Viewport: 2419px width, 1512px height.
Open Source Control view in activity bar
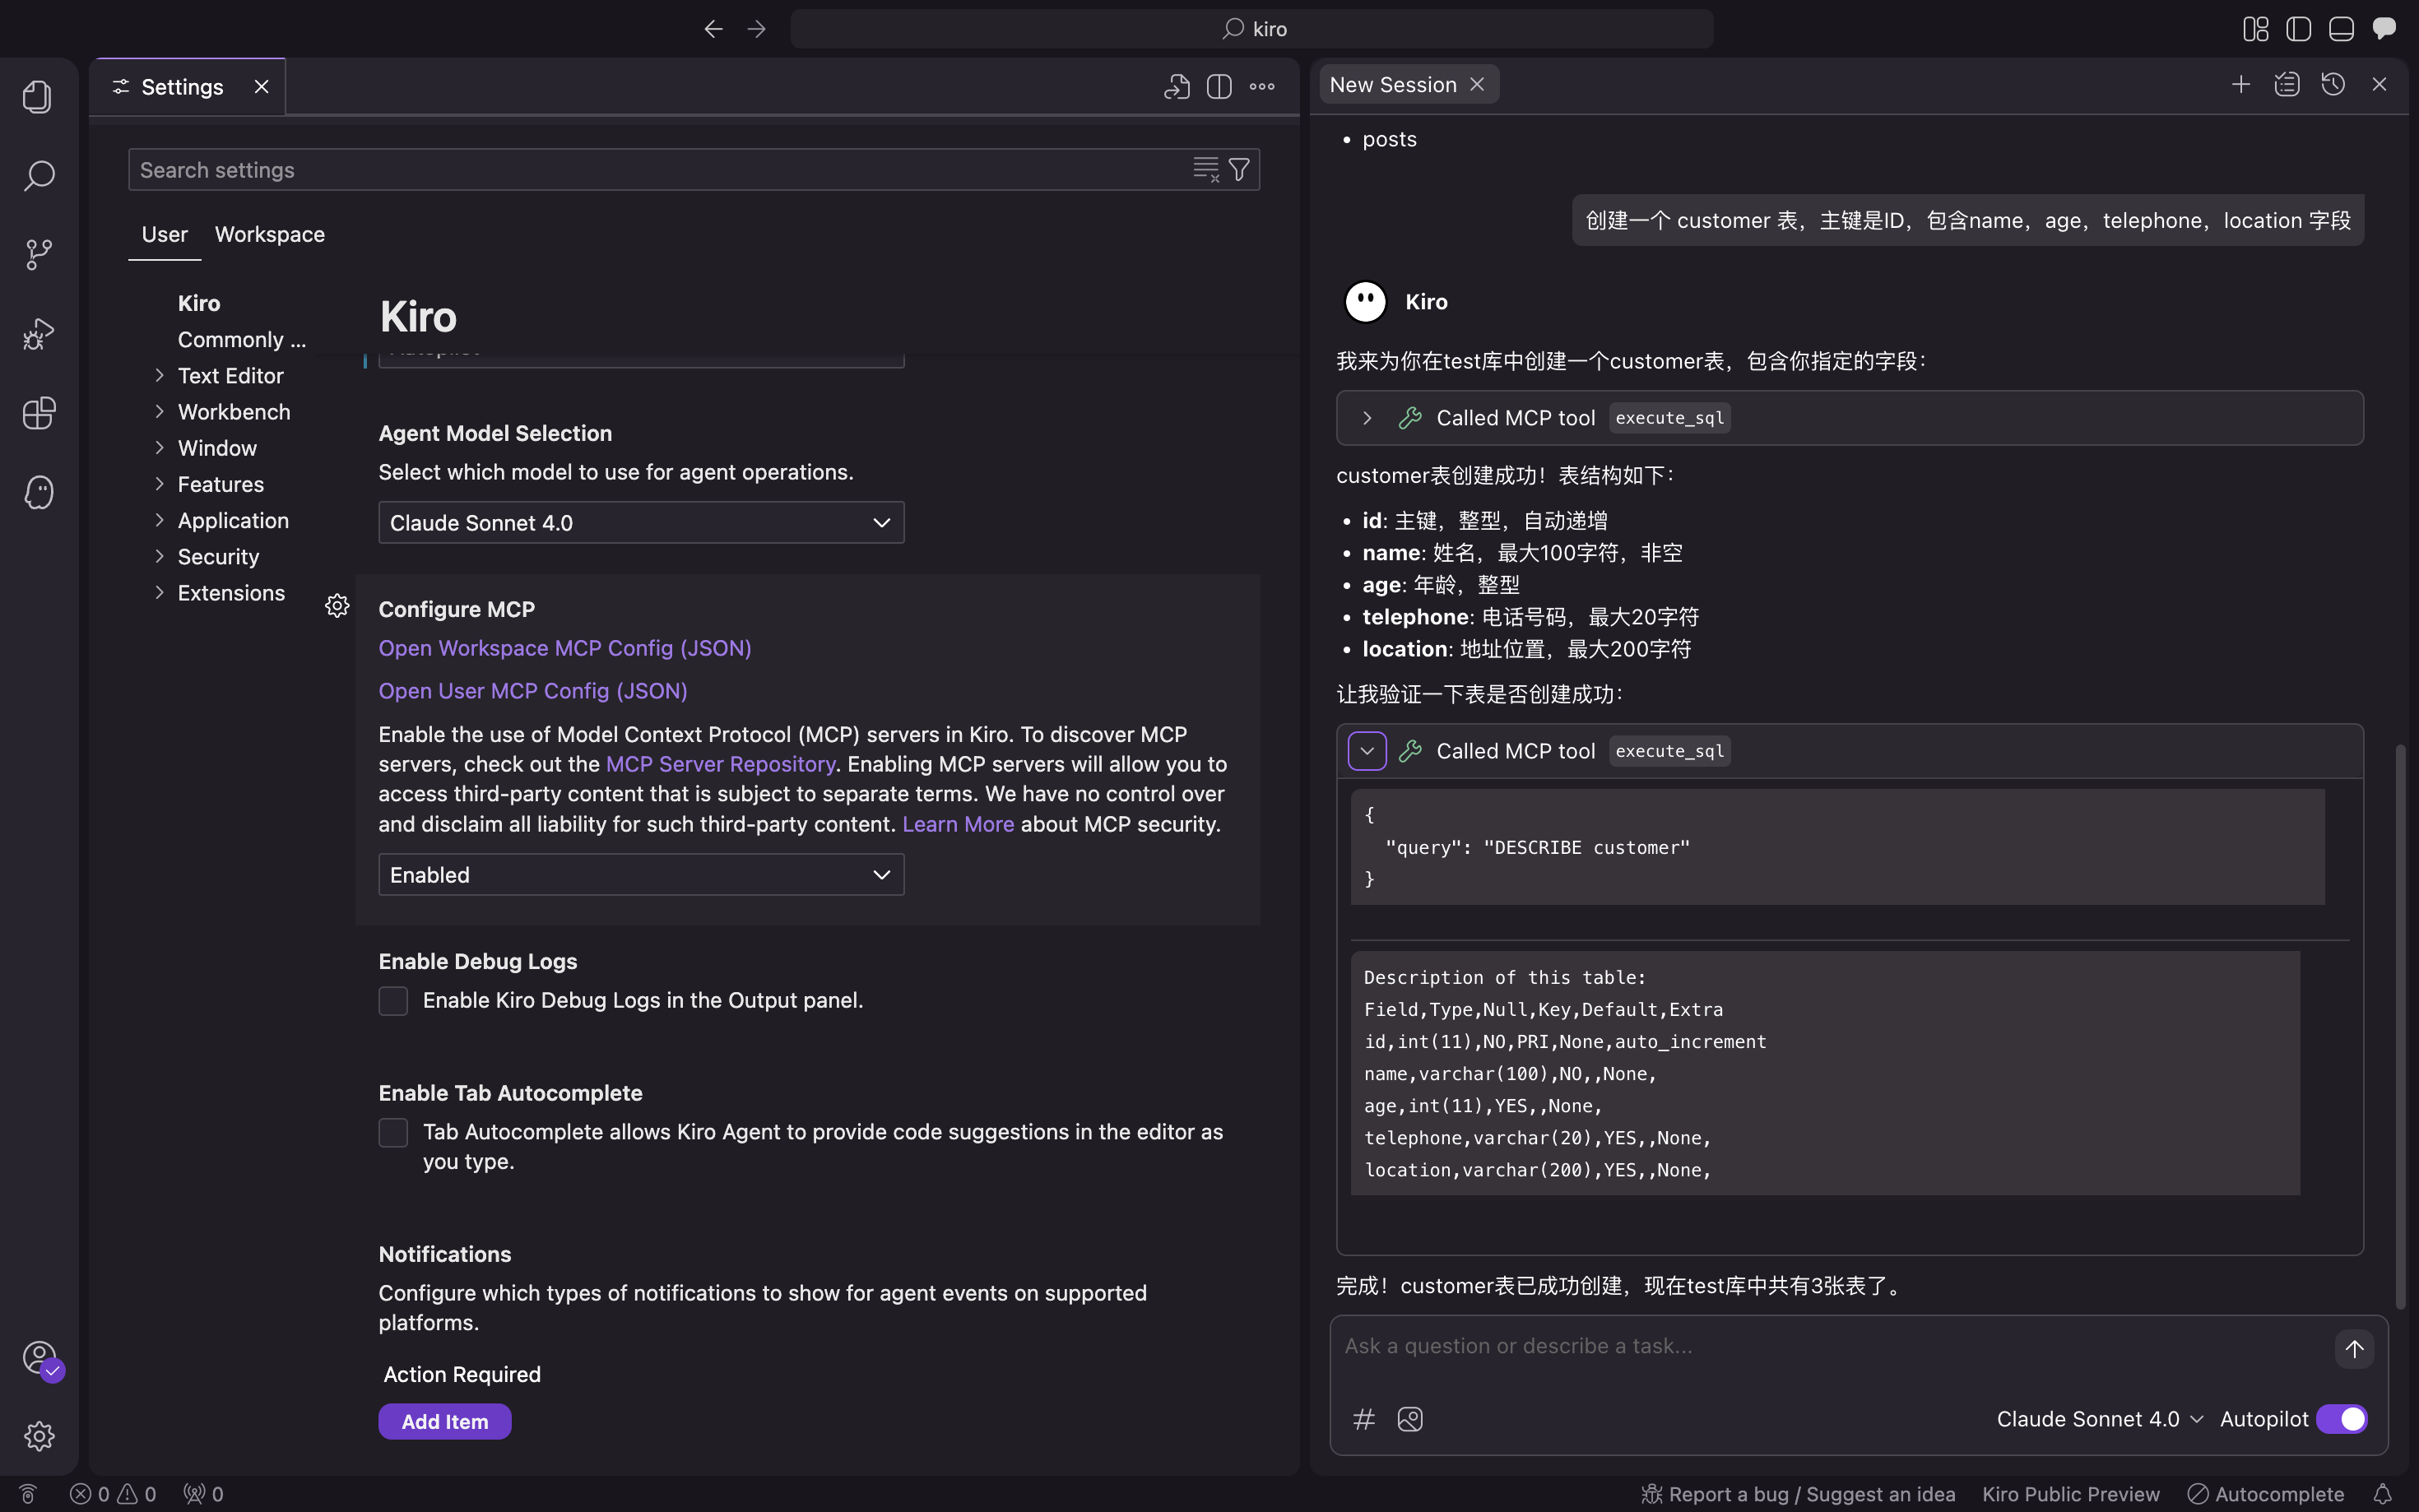[38, 254]
